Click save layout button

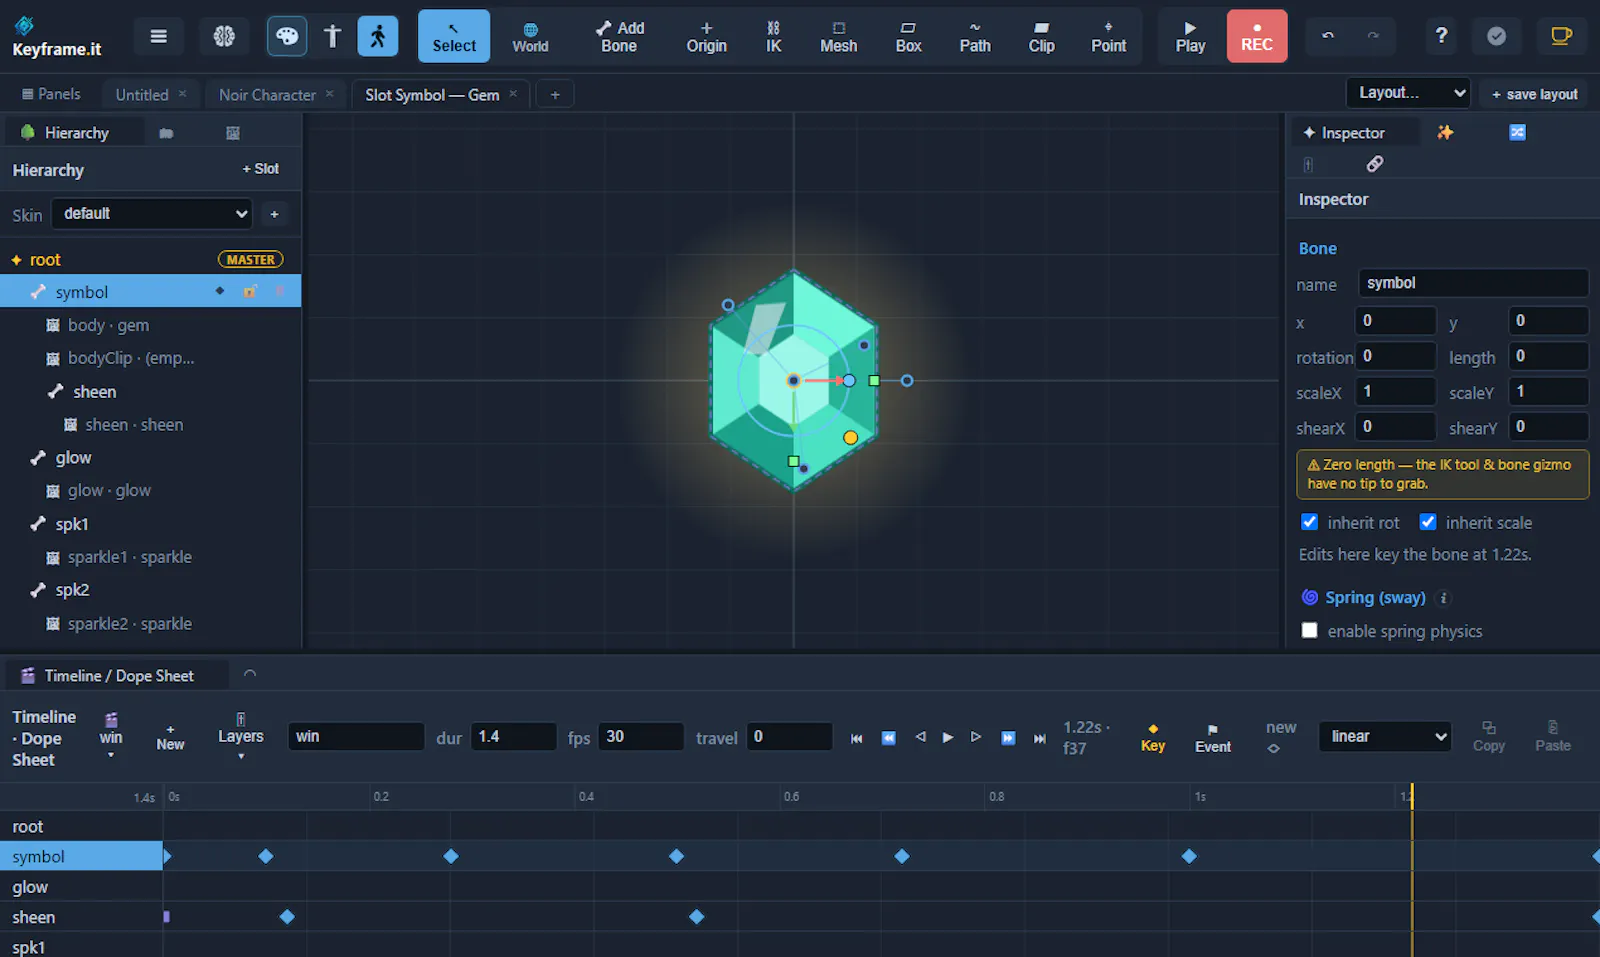pos(1534,94)
